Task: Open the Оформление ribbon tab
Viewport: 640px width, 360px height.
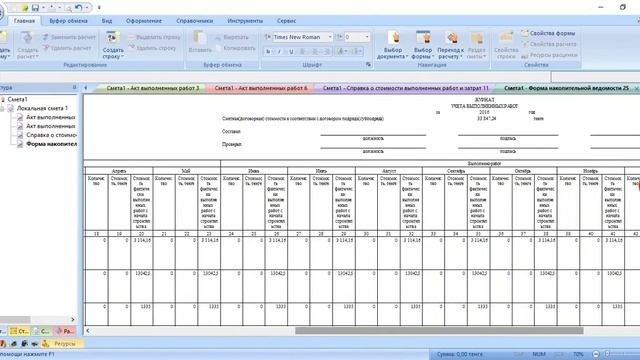Action: 144,21
